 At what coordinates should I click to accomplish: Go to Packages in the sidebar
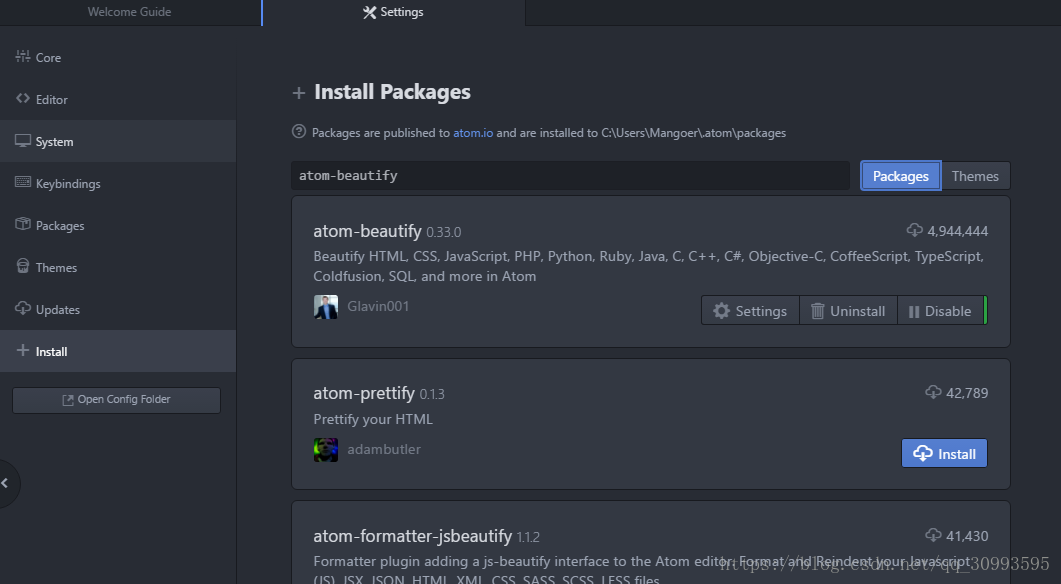tap(118, 225)
